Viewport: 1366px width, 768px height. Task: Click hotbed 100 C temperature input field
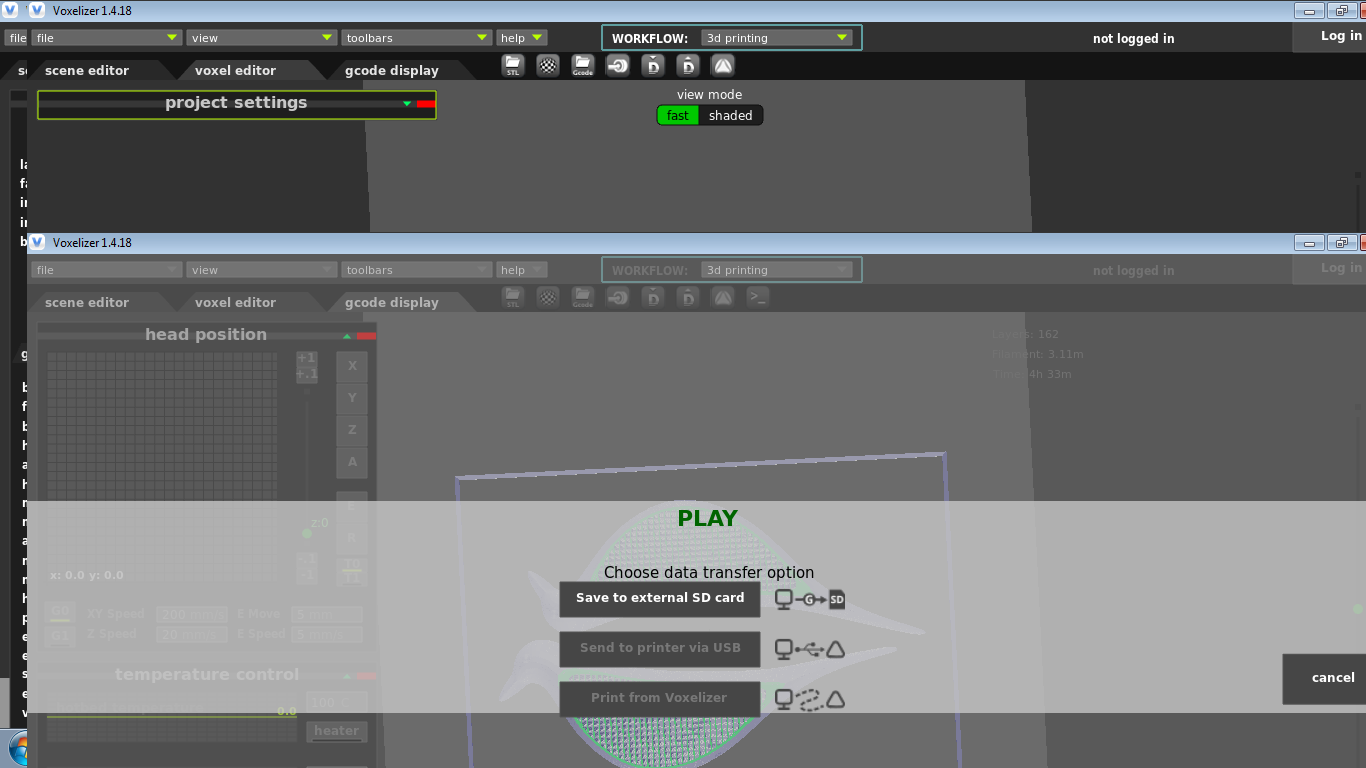click(x=337, y=703)
